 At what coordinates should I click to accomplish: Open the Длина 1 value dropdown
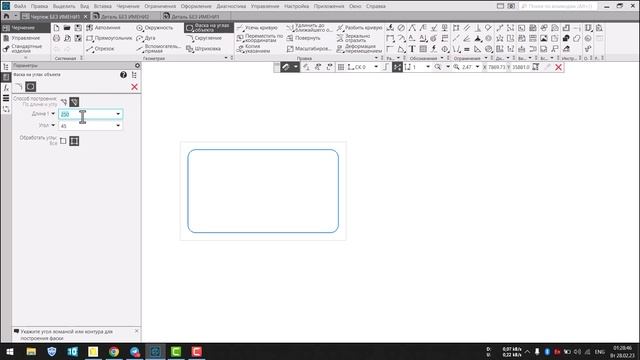point(118,114)
